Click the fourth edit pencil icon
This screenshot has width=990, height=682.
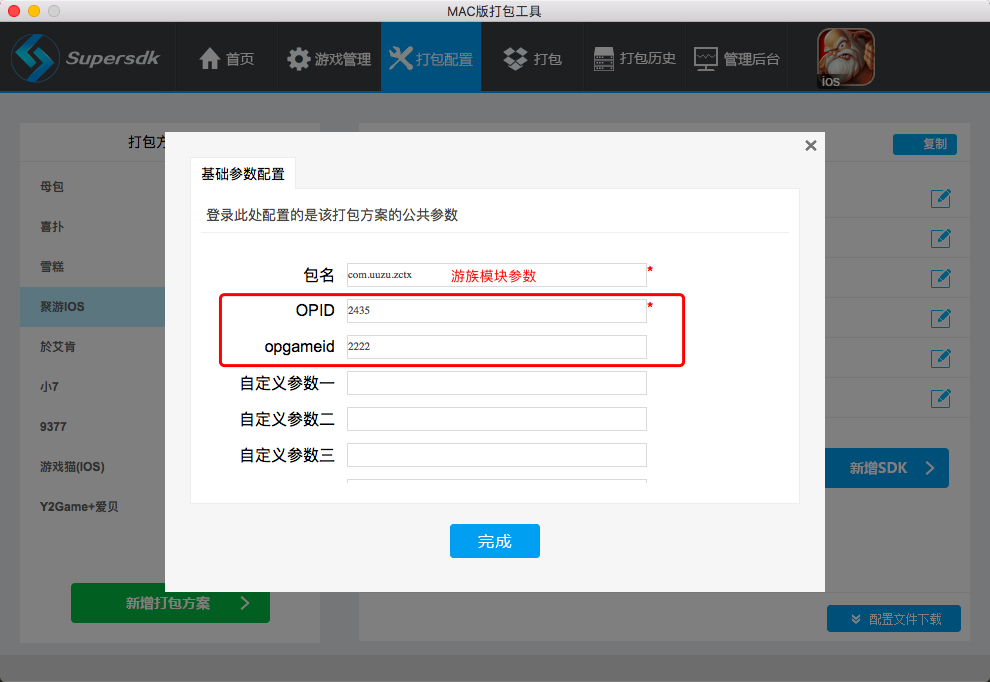click(941, 318)
